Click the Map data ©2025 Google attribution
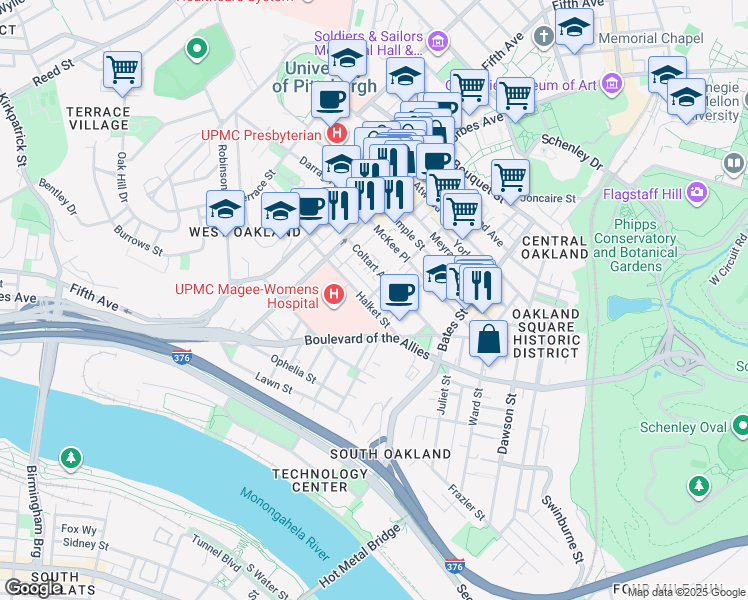Image resolution: width=748 pixels, height=600 pixels. 687,592
